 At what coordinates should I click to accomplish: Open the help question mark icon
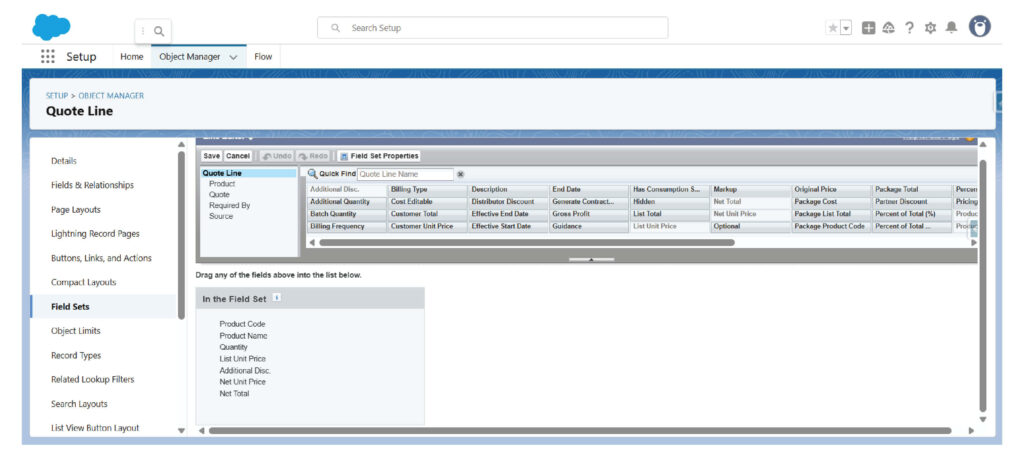pyautogui.click(x=909, y=28)
